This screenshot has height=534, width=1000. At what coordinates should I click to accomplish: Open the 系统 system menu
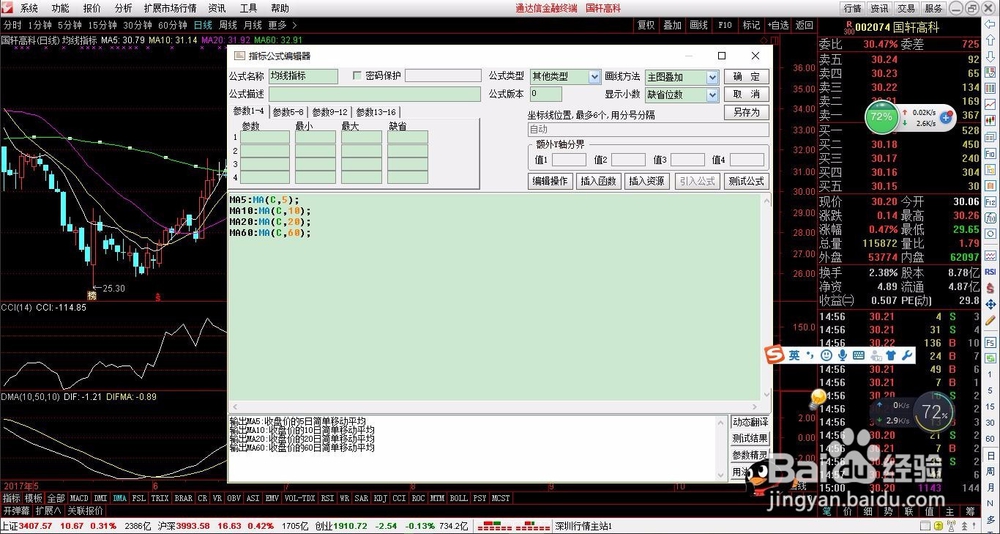click(x=29, y=8)
